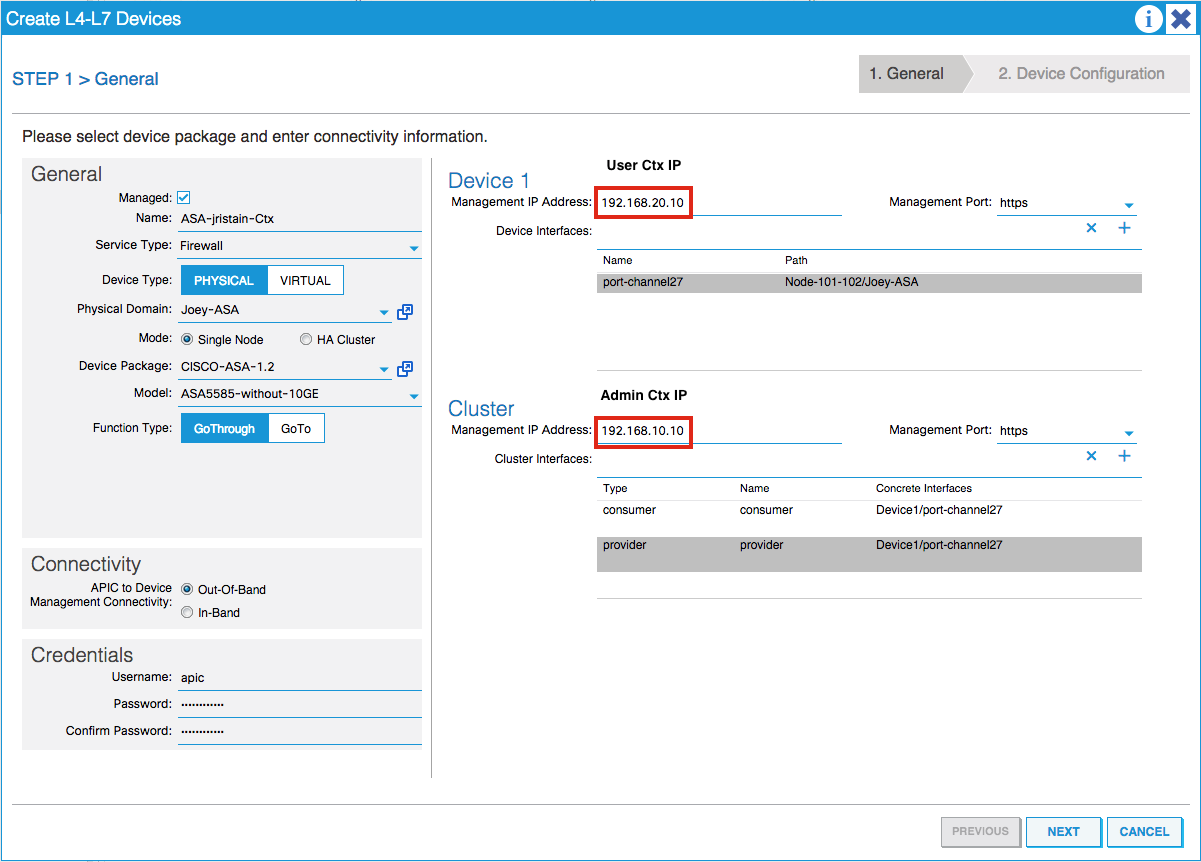Open Device Package pop-out icon
This screenshot has height=862, width=1201.
click(405, 369)
